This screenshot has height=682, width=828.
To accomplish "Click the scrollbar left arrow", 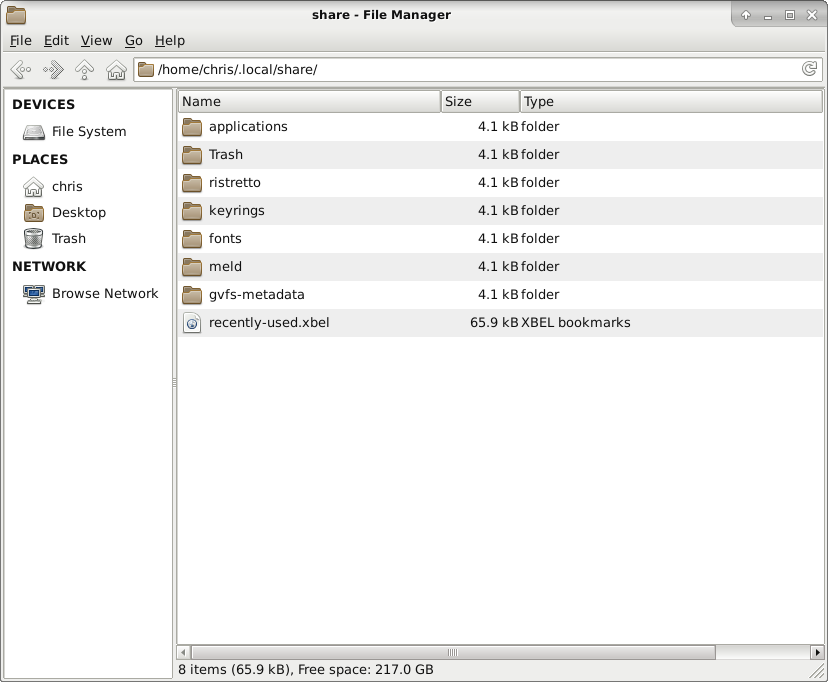I will (x=183, y=652).
